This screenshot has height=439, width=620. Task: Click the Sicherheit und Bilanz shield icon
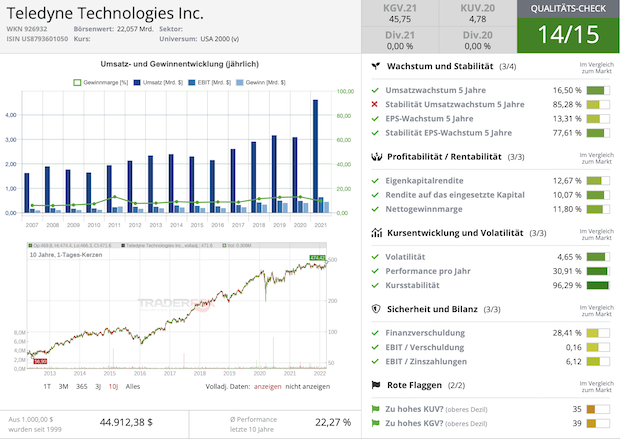pos(376,309)
